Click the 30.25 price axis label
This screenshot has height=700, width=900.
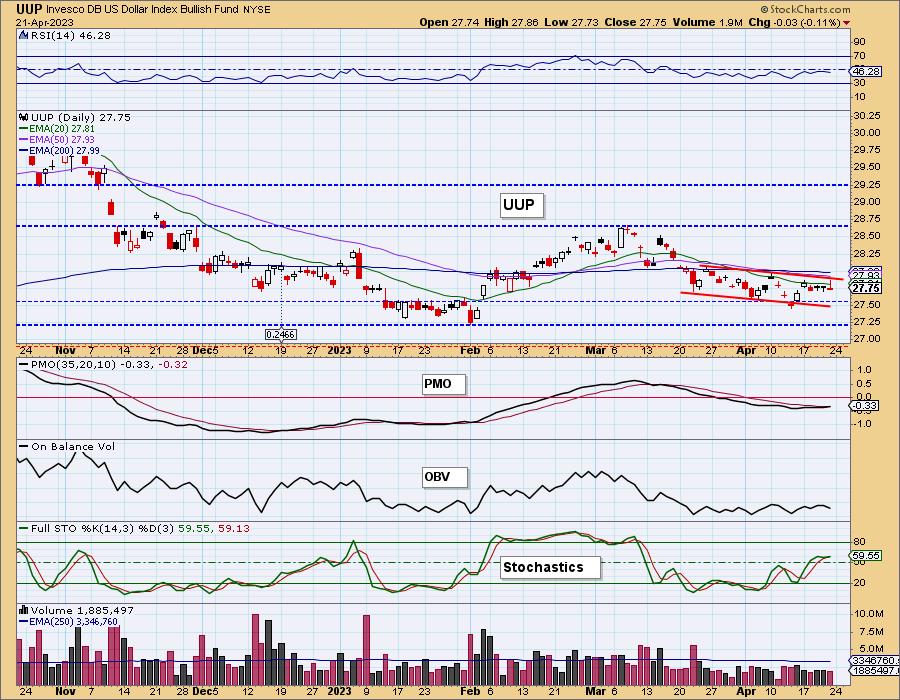click(x=867, y=116)
